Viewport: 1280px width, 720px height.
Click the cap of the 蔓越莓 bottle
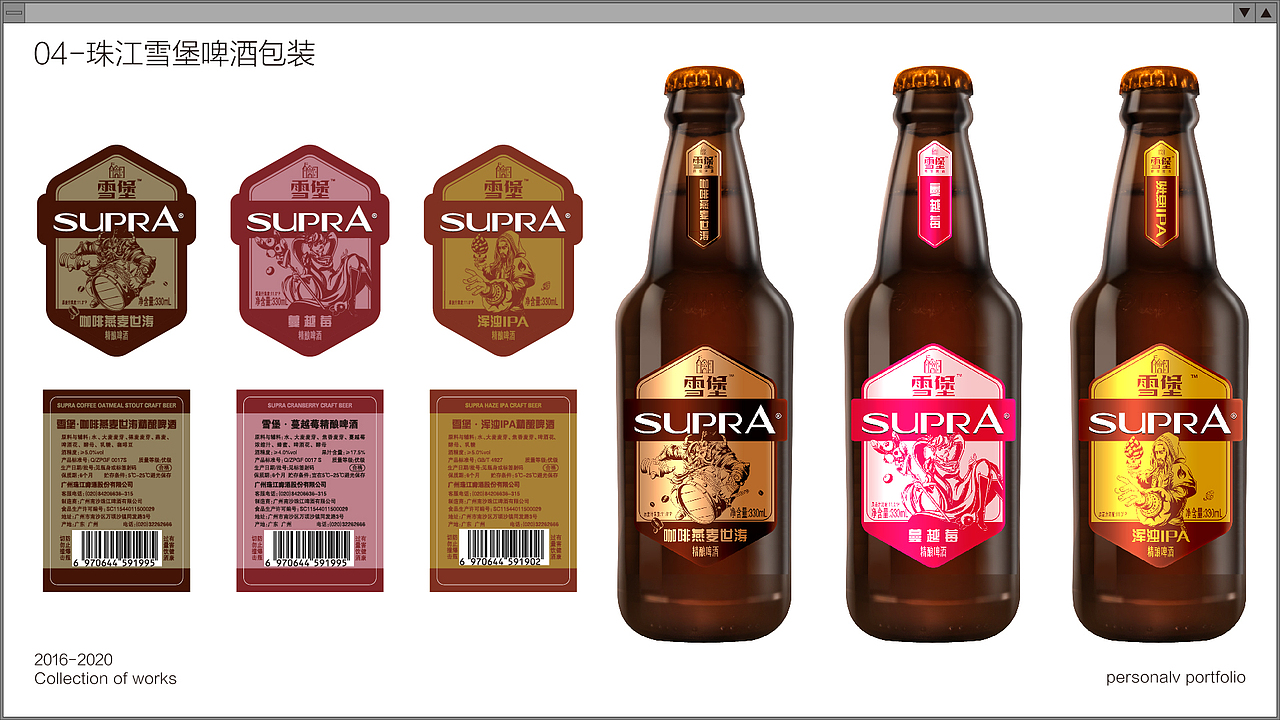(933, 80)
